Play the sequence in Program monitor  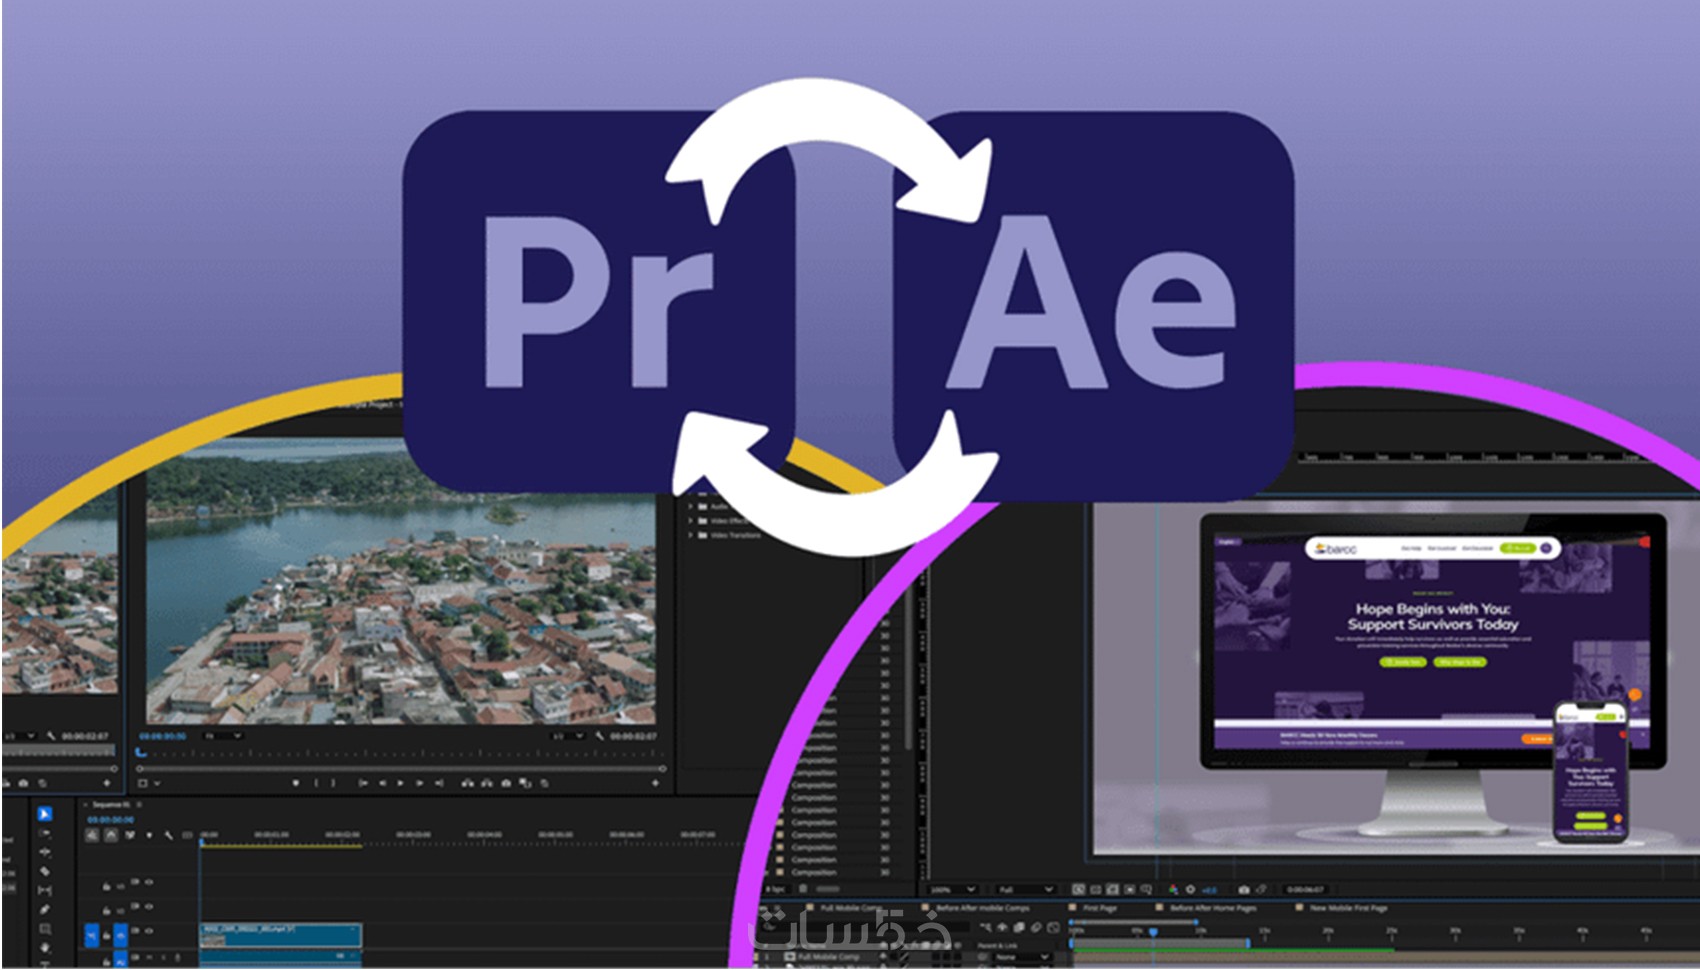point(400,783)
